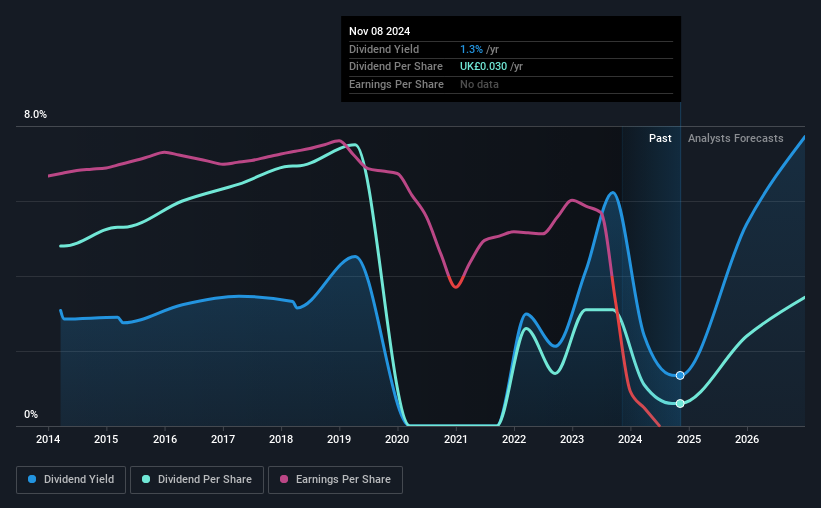This screenshot has height=508, width=821.
Task: Click the 2021 x-axis year label
Action: pos(456,439)
